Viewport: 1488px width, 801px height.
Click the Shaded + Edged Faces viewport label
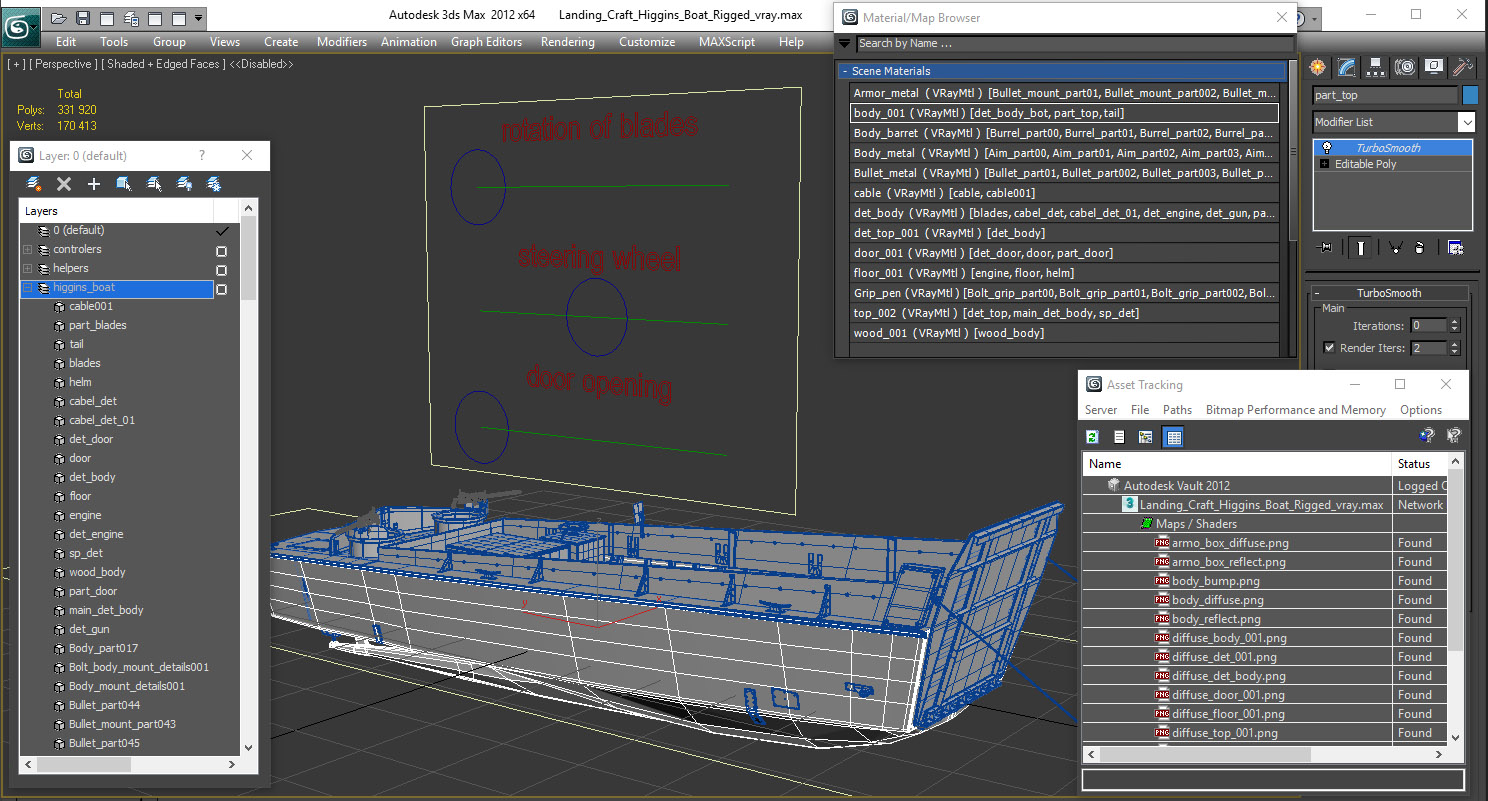click(x=163, y=64)
